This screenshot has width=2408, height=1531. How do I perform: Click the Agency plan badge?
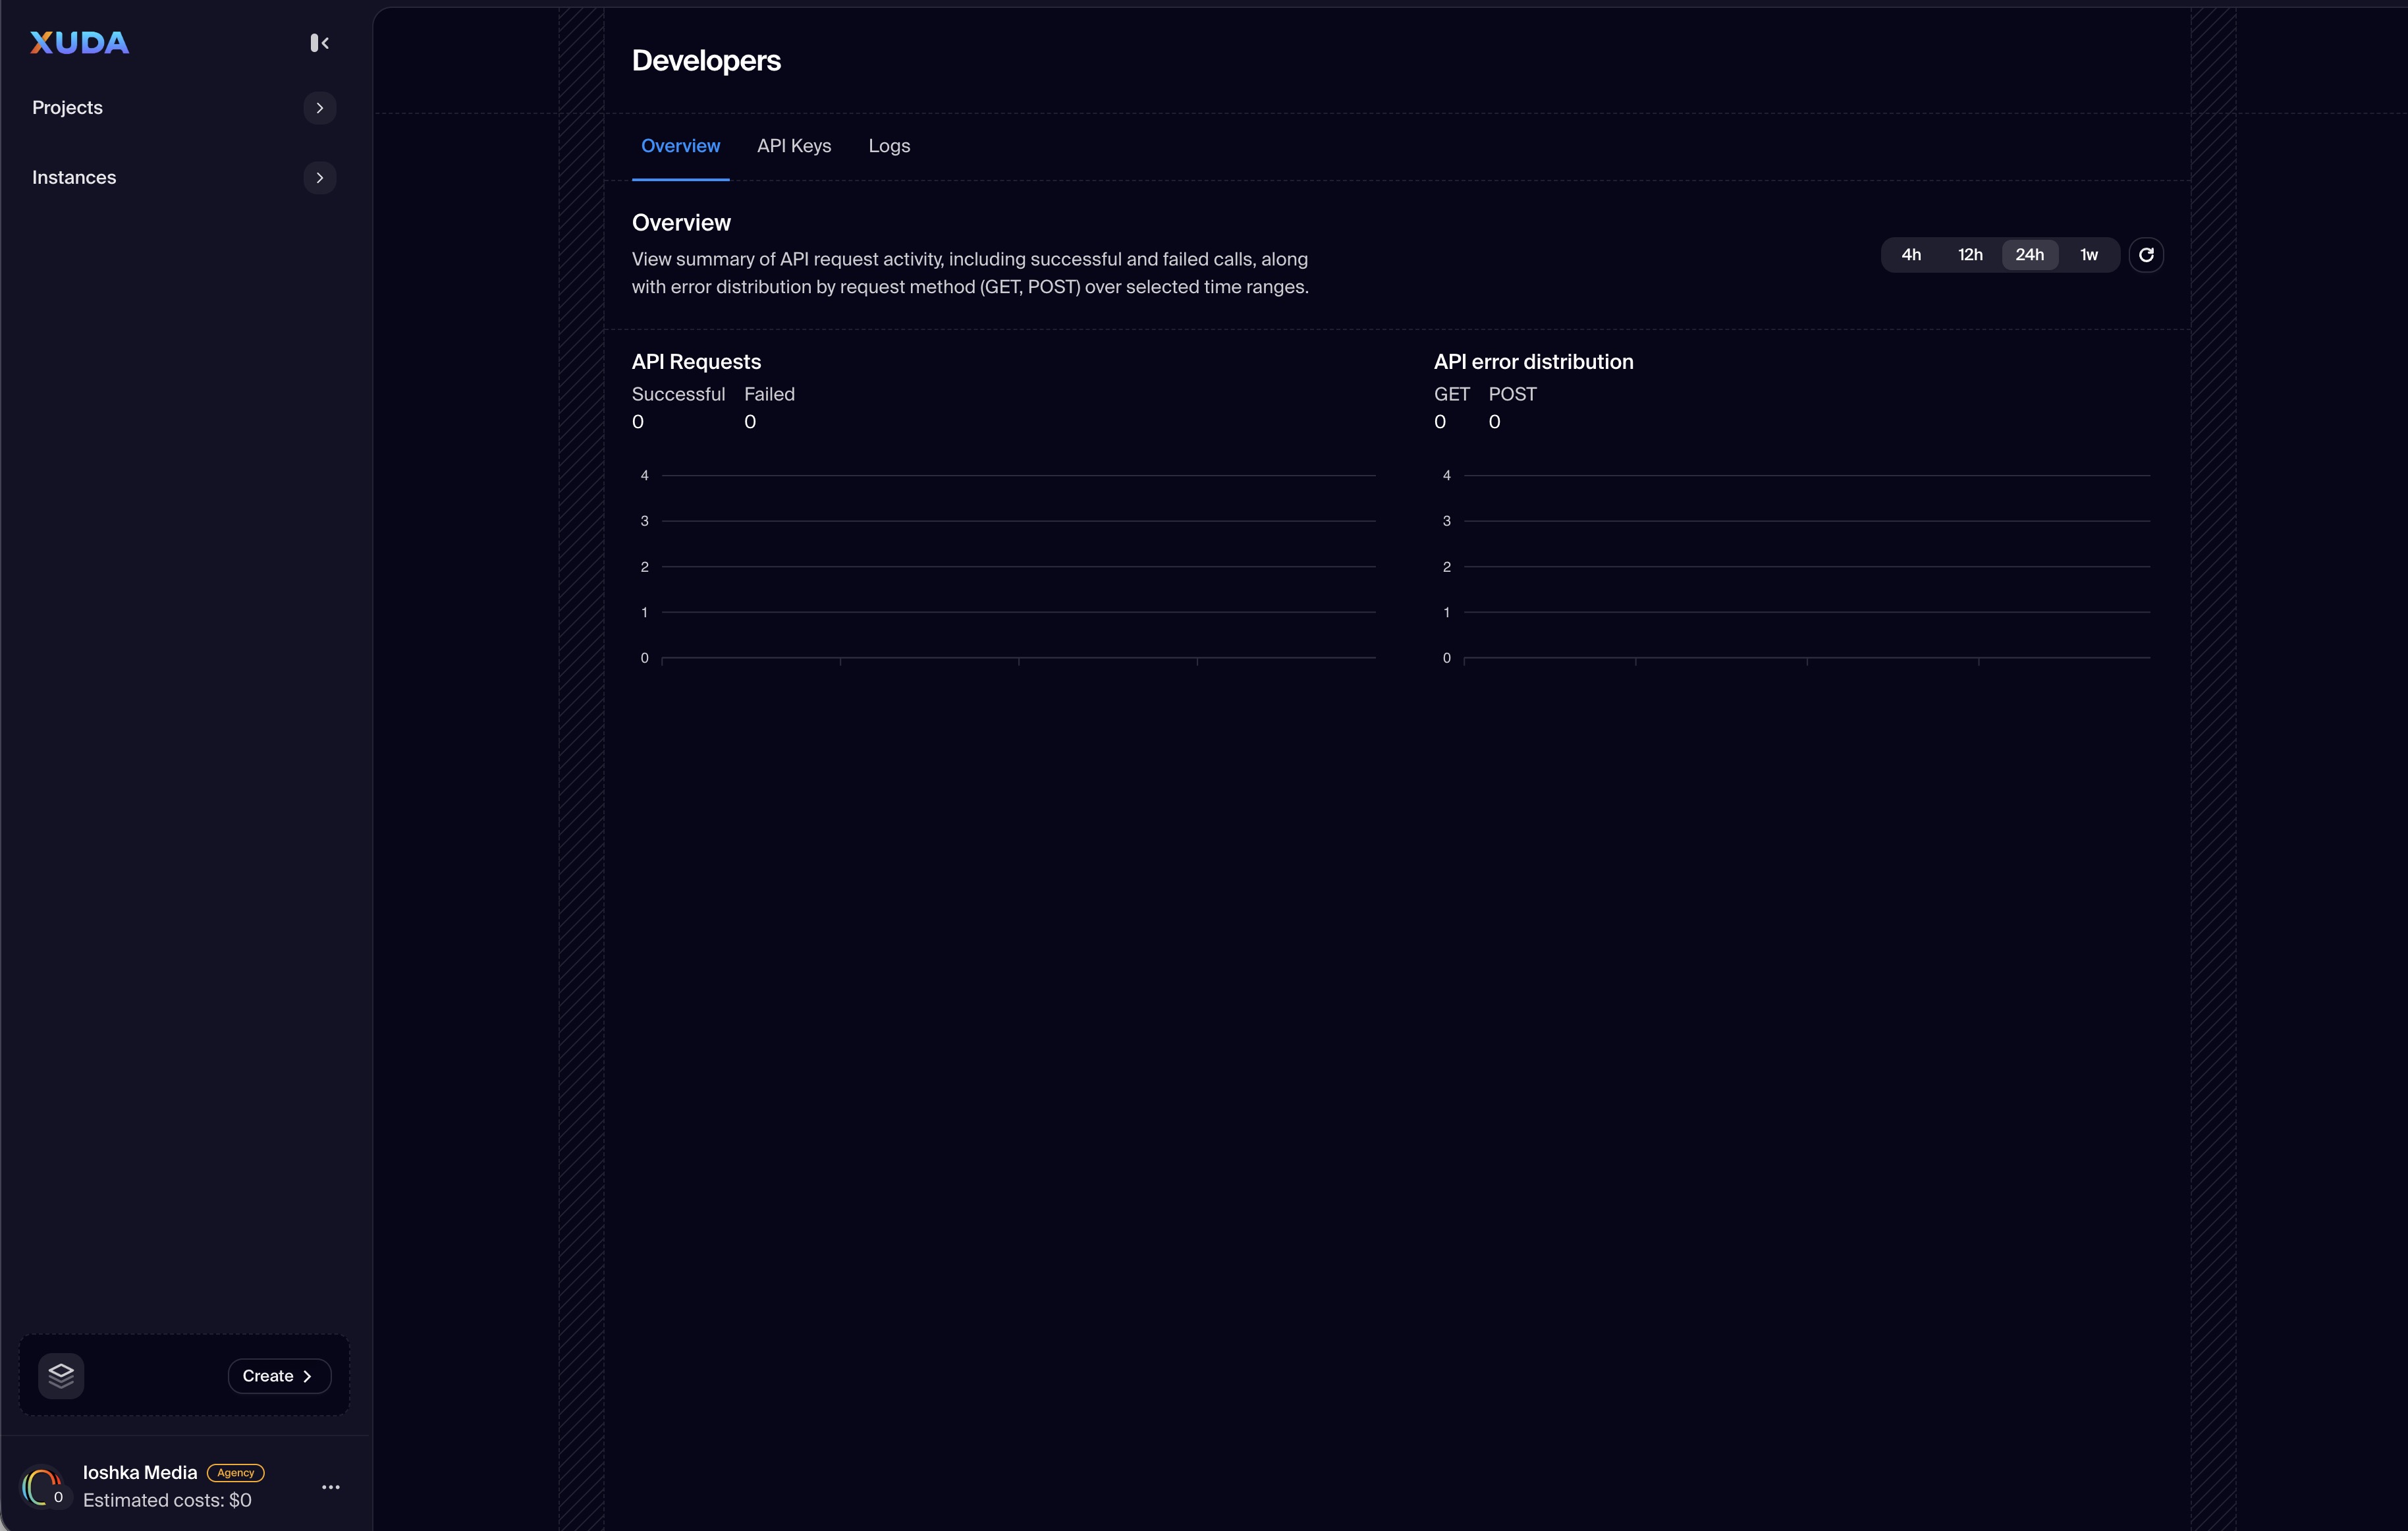pos(235,1472)
